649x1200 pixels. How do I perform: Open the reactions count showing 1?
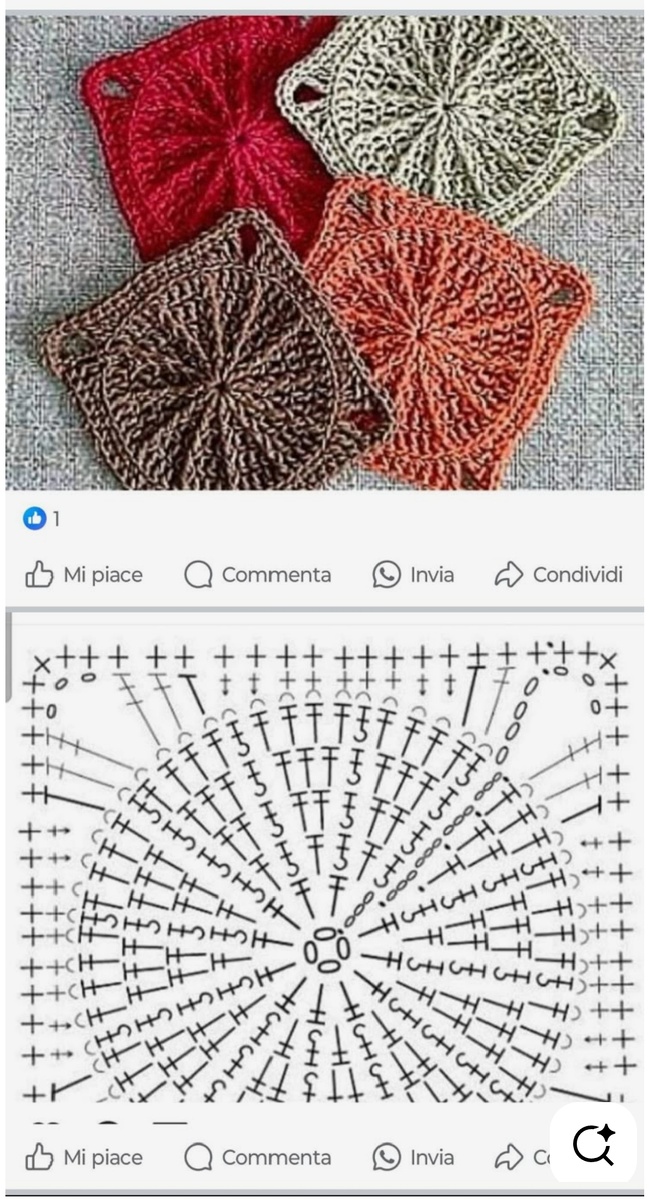(x=57, y=518)
